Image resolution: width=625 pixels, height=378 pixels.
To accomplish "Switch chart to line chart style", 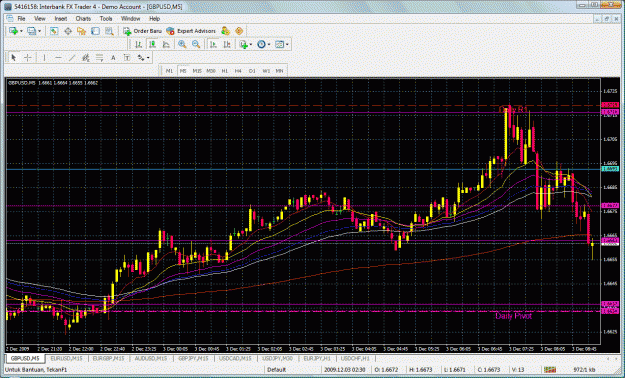I will click(166, 45).
